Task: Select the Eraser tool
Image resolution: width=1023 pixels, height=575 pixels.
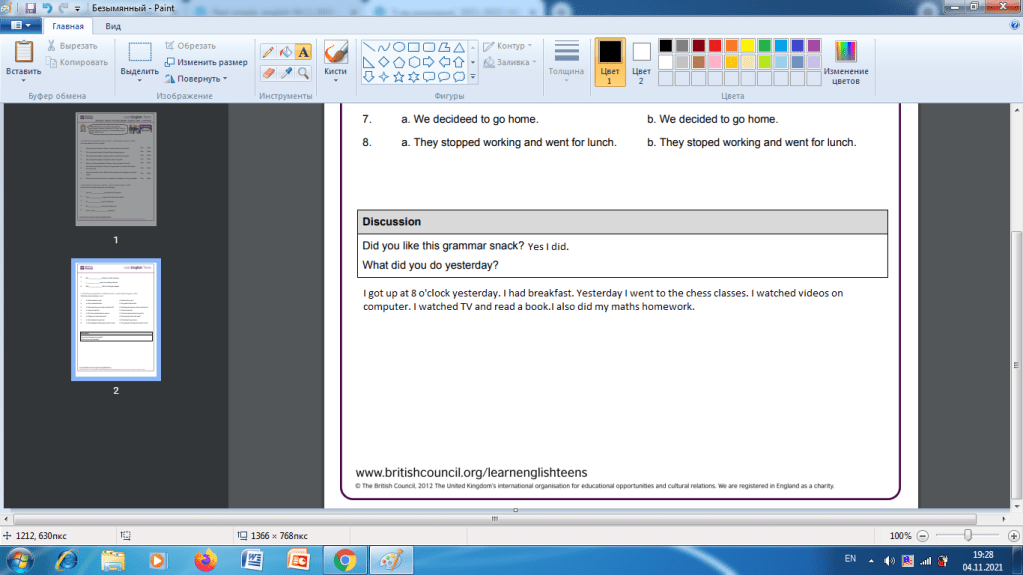Action: click(268, 73)
